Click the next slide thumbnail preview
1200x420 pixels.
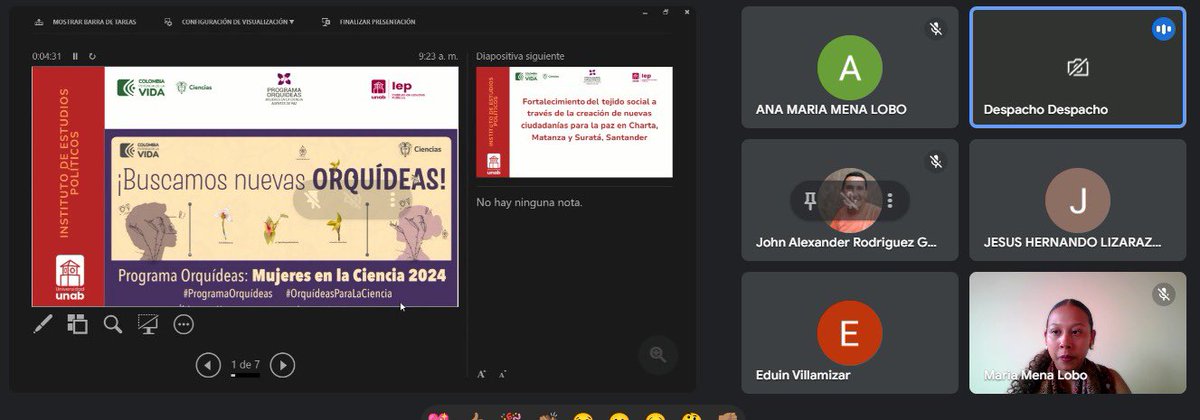pyautogui.click(x=574, y=122)
